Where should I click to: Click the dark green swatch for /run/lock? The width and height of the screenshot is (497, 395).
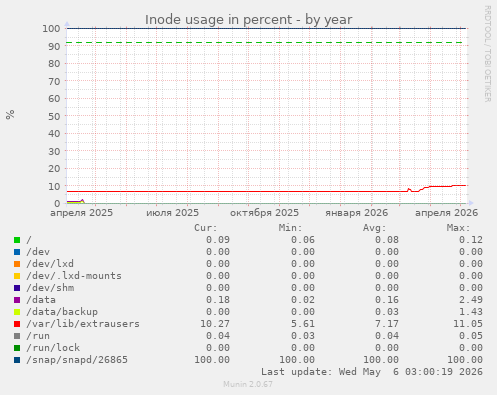[x=17, y=348]
